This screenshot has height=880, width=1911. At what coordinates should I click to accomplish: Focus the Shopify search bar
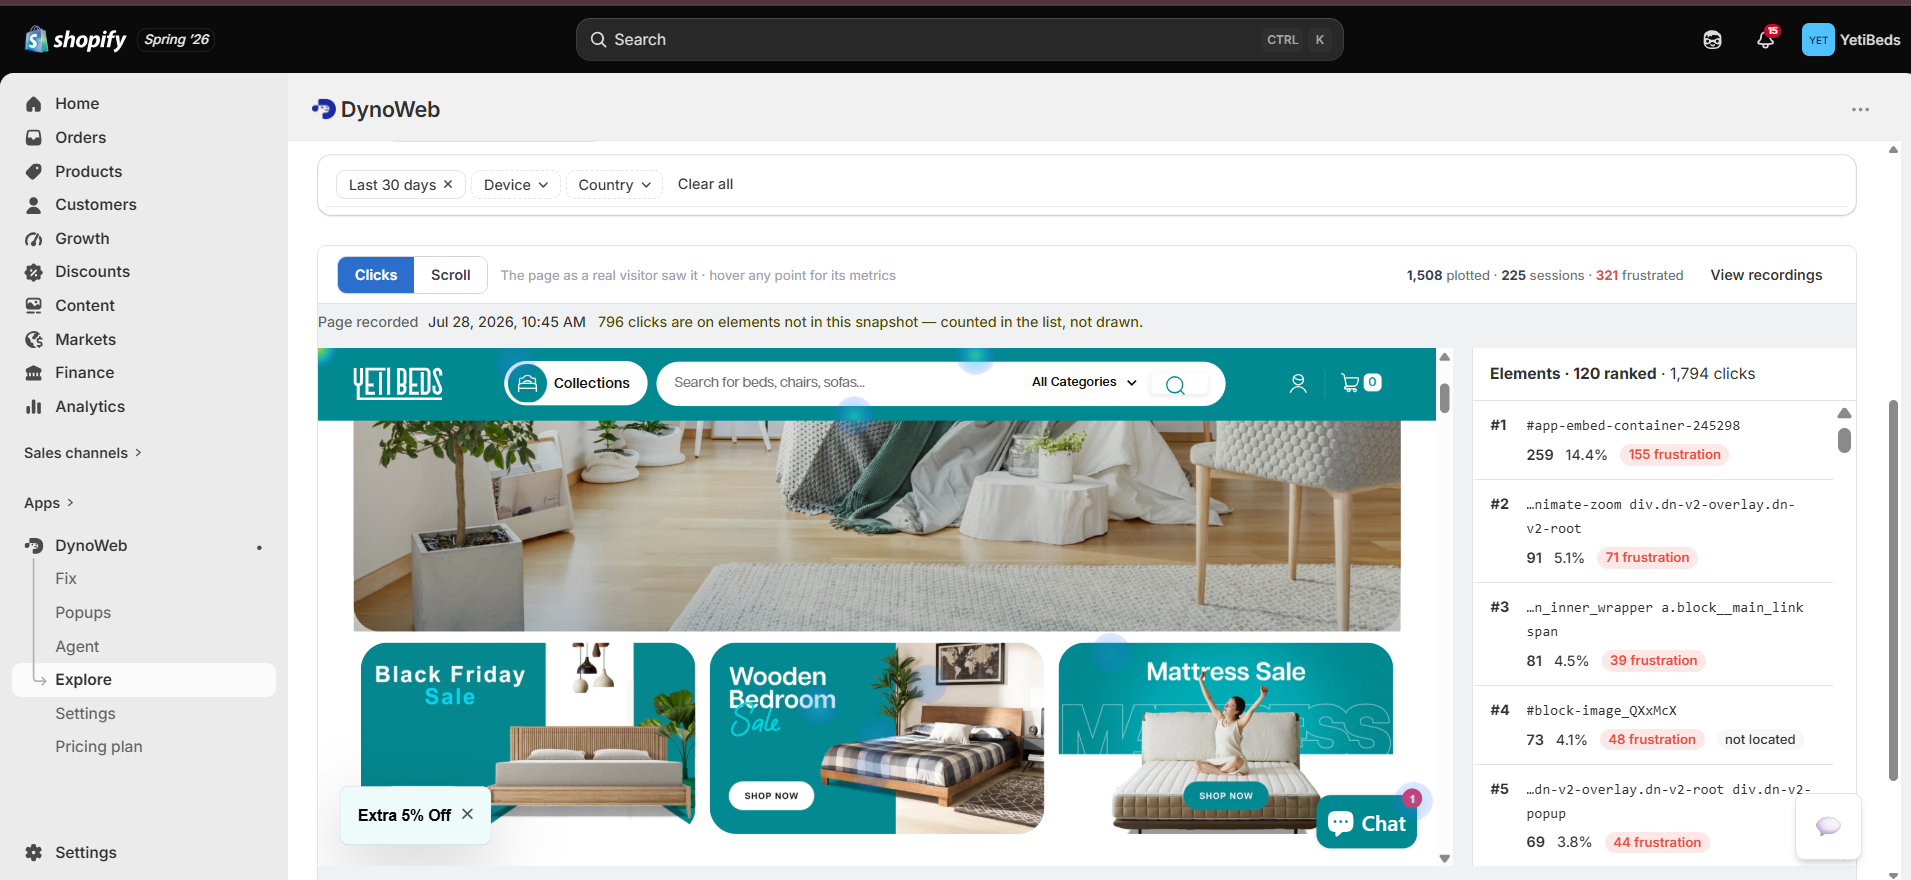pyautogui.click(x=959, y=40)
